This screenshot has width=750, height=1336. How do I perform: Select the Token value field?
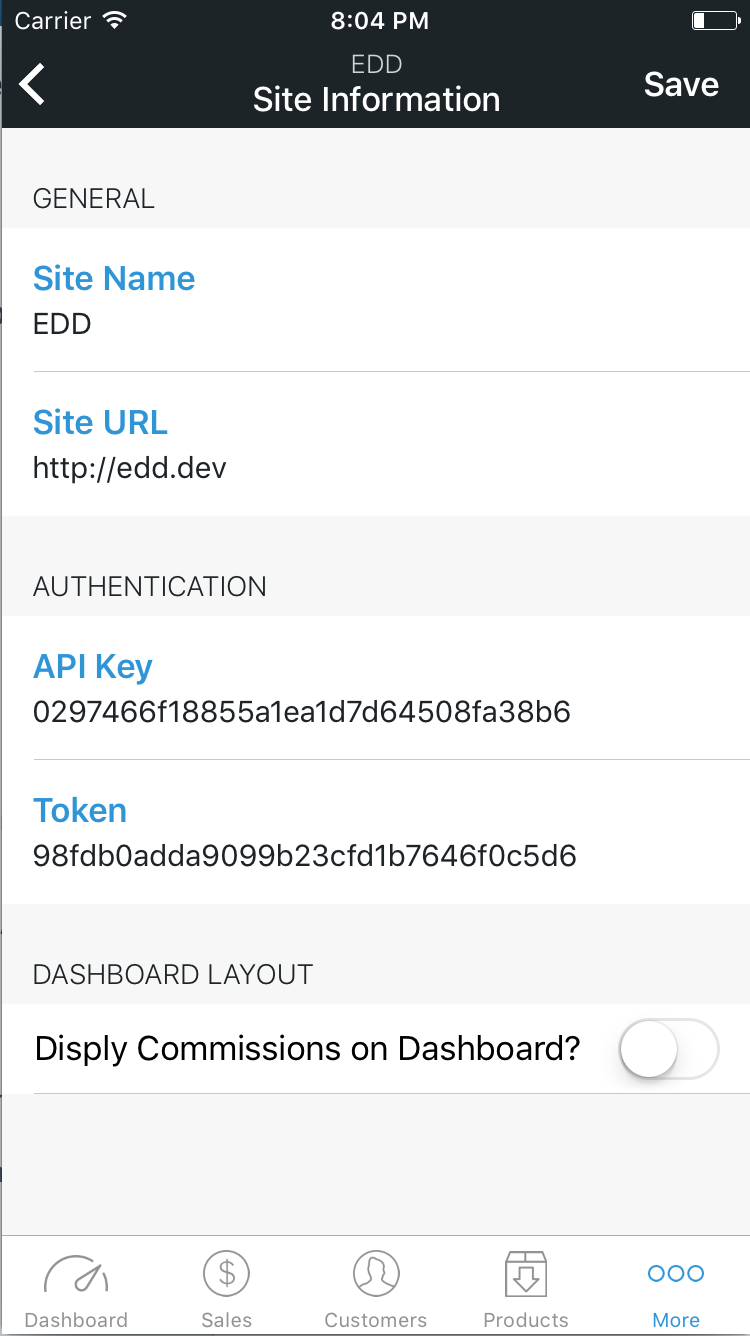point(304,856)
